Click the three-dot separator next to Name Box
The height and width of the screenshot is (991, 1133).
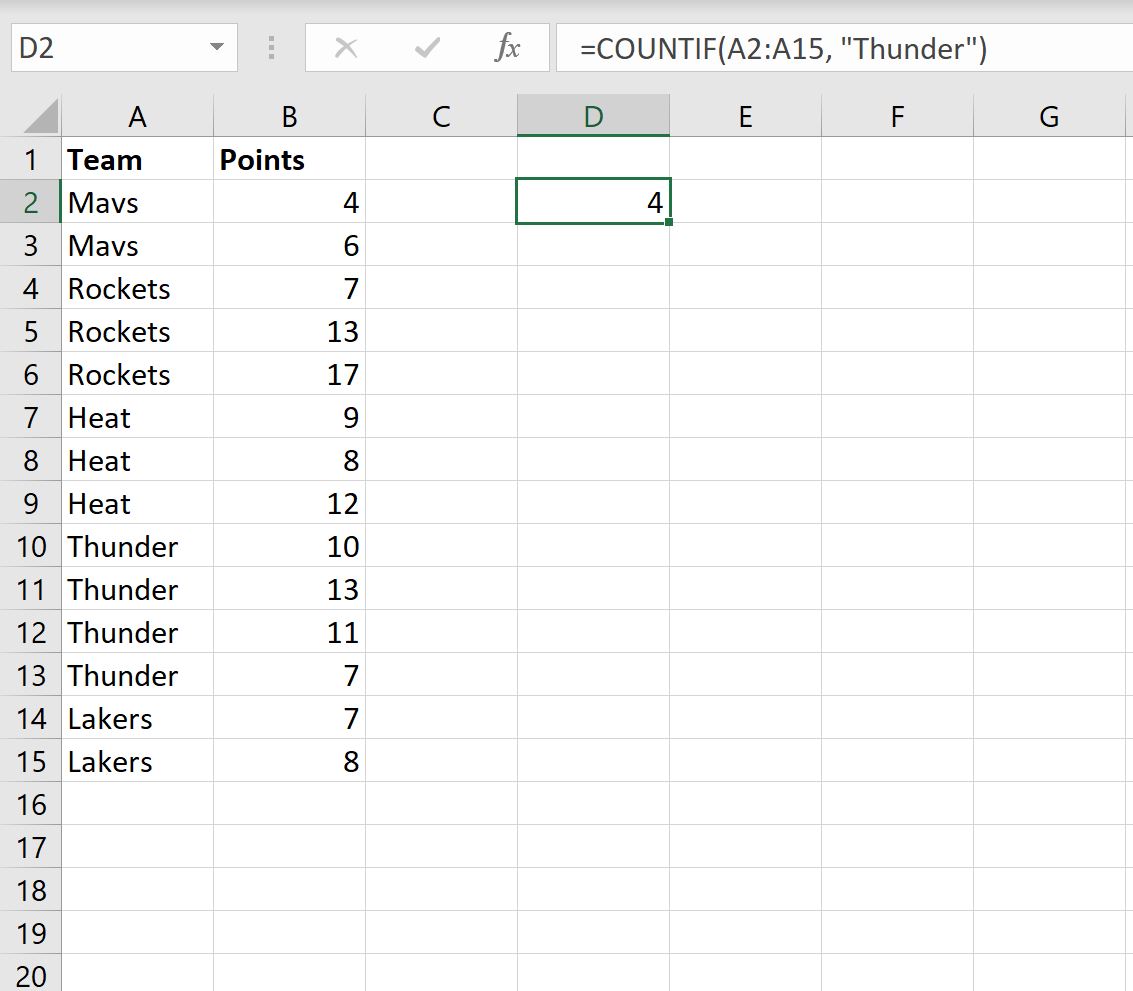click(270, 47)
